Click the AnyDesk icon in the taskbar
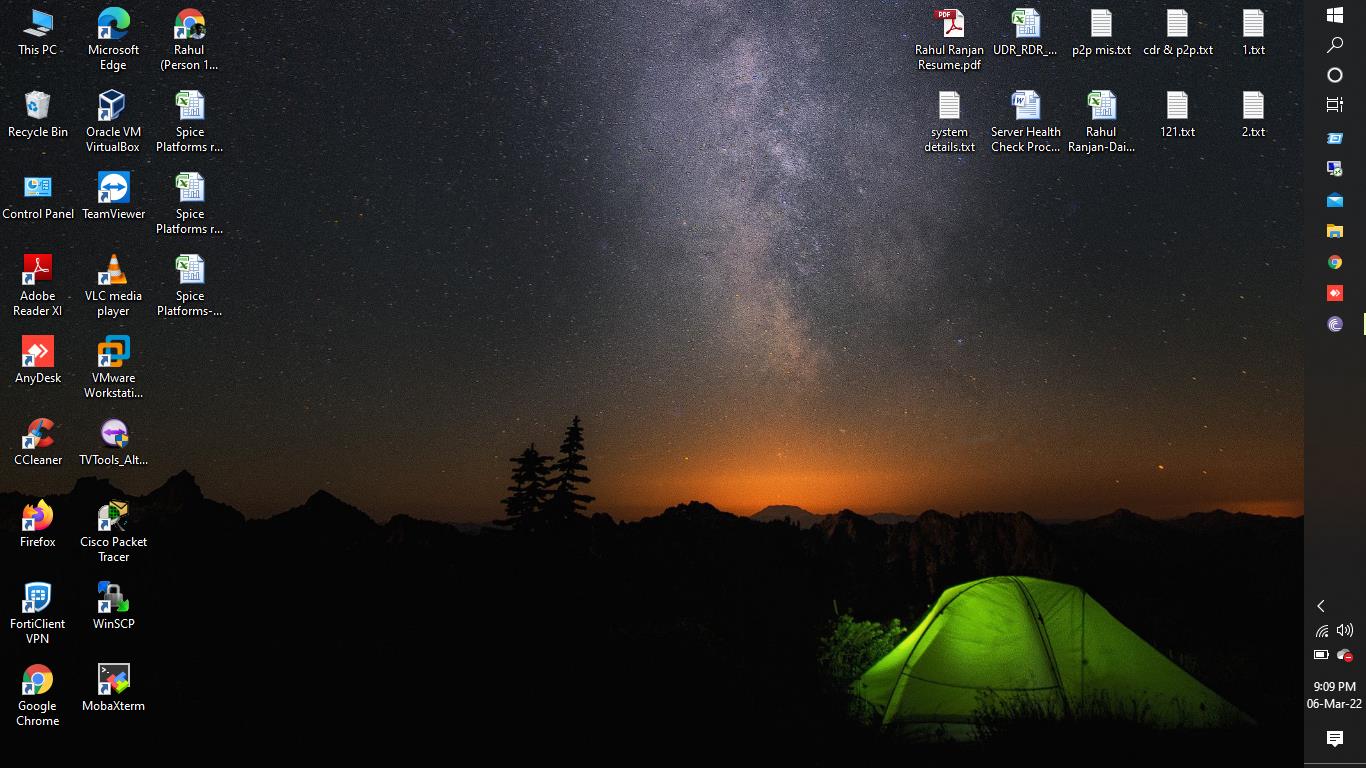The height and width of the screenshot is (768, 1366). coord(1334,293)
